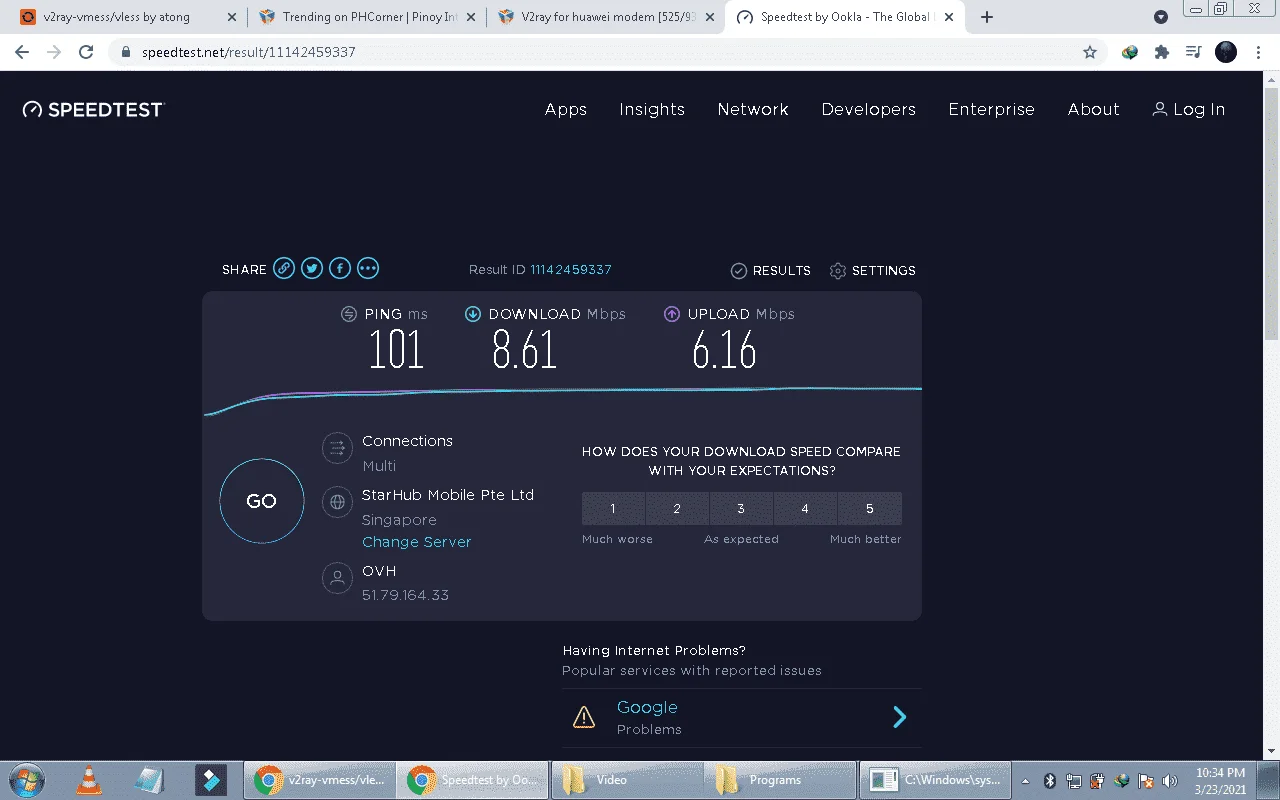
Task: Open the Programs folder taskbar window
Action: click(x=780, y=780)
